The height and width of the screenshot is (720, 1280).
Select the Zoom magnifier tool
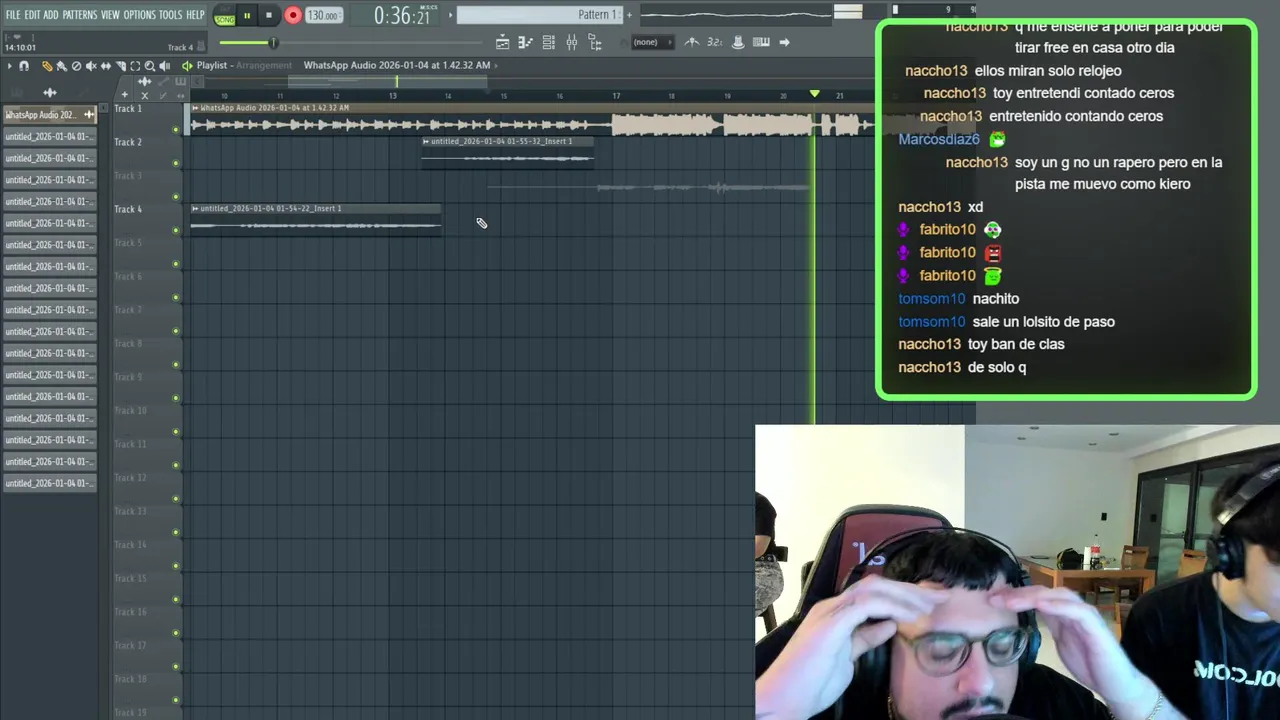(x=150, y=66)
